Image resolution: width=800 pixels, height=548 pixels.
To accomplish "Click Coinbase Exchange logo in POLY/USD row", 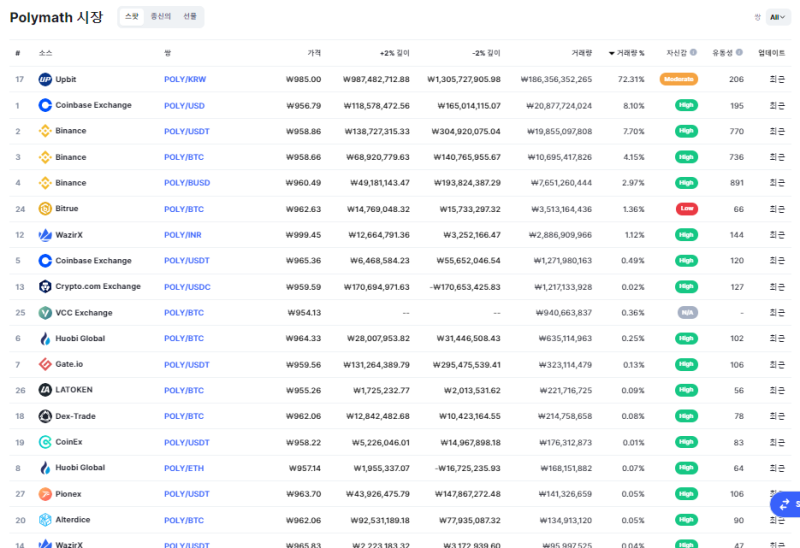I will coord(45,105).
